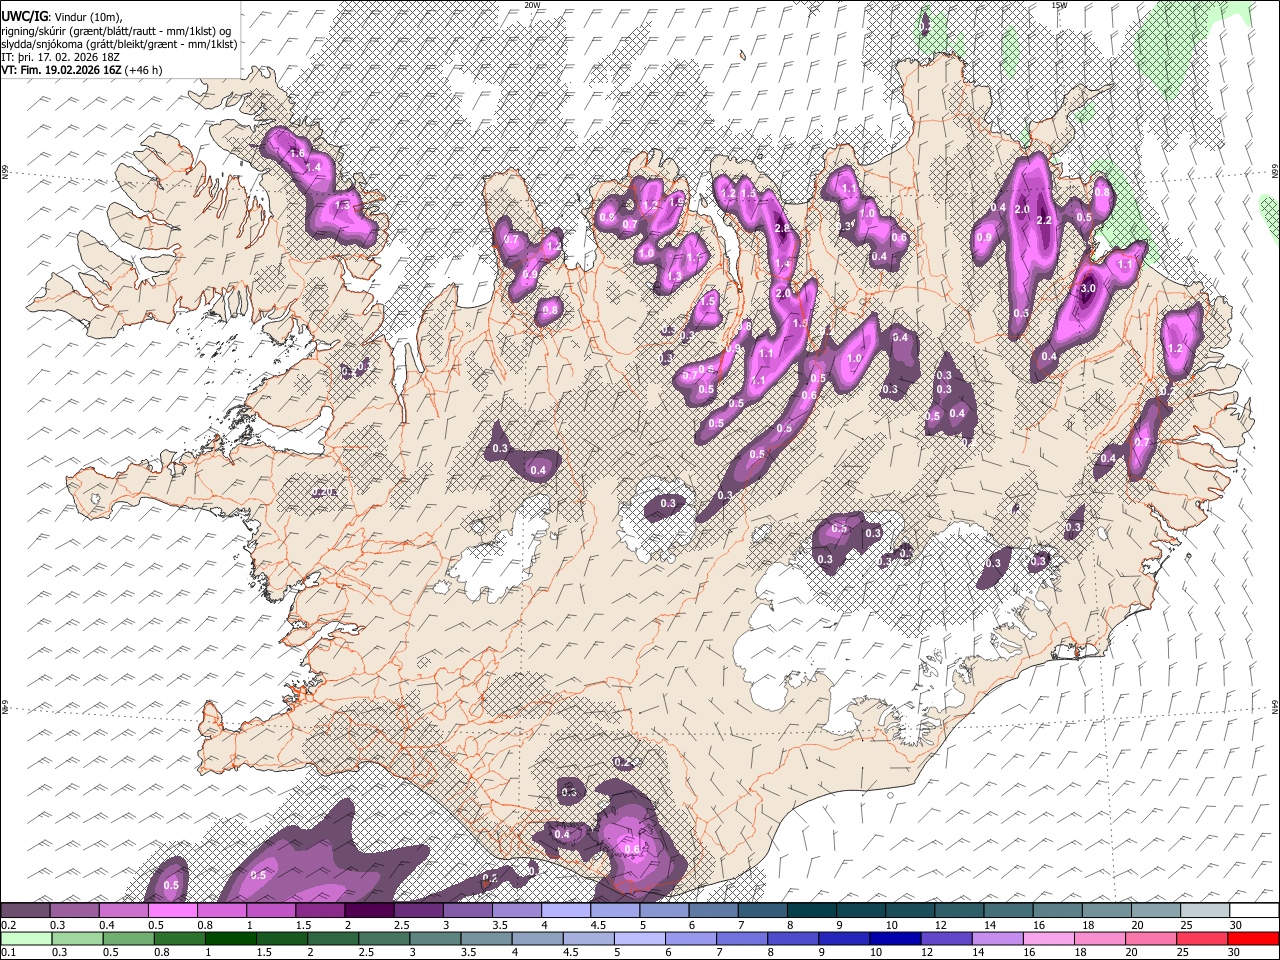The image size is (1280, 960).
Task: Pick the 6 steel-blue swatch, upper legend row
Action: [x=713, y=911]
